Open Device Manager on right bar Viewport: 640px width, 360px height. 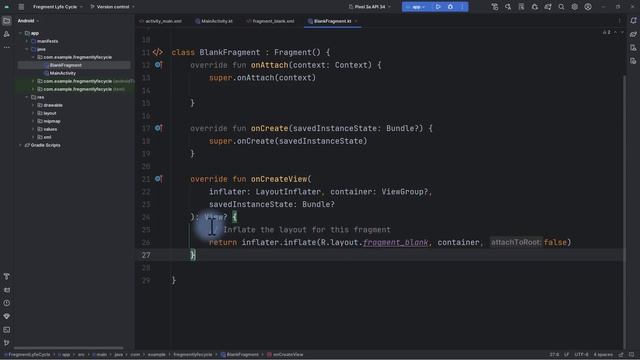click(633, 48)
